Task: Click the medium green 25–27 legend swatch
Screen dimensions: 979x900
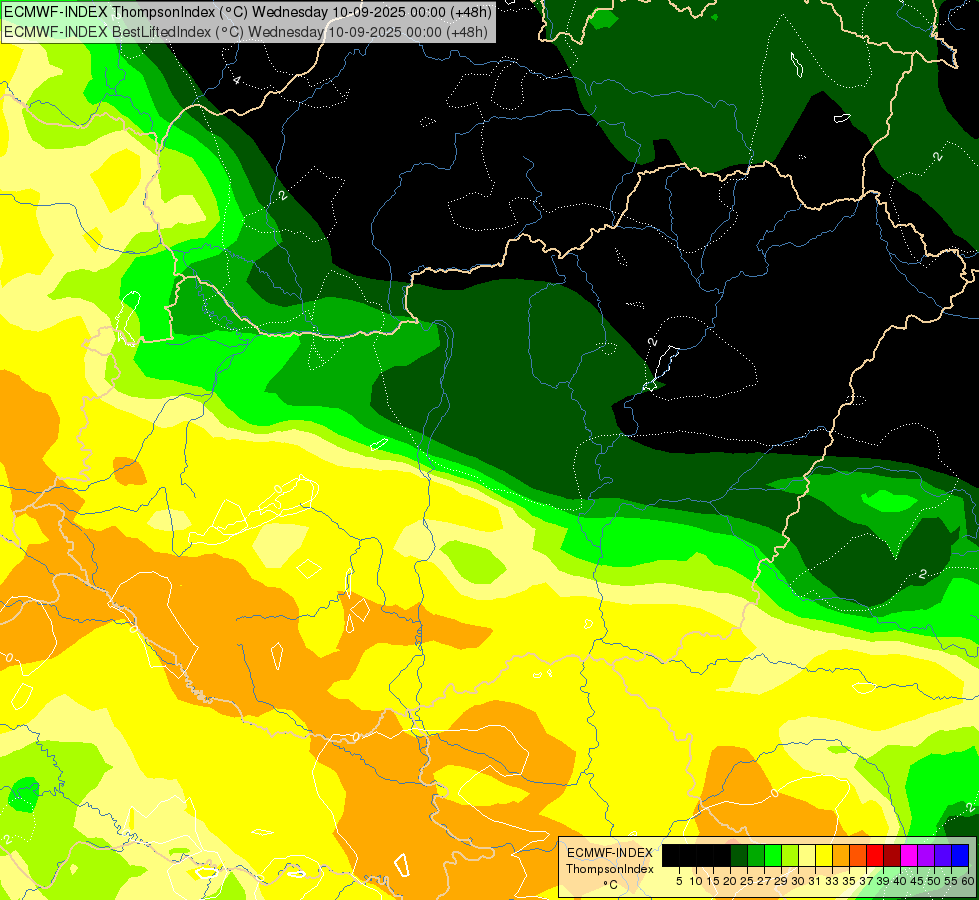Action: [756, 855]
